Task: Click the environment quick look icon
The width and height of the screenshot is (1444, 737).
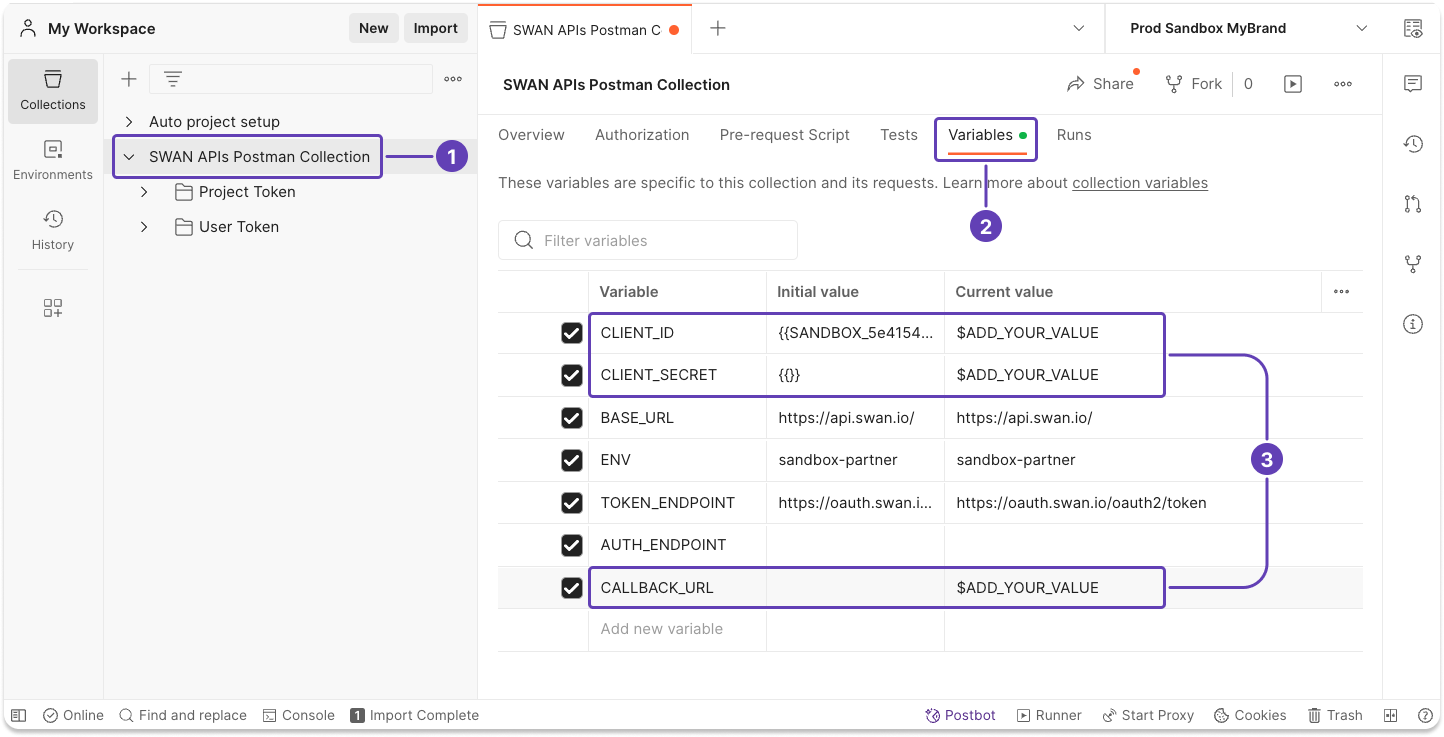Action: point(1412,29)
